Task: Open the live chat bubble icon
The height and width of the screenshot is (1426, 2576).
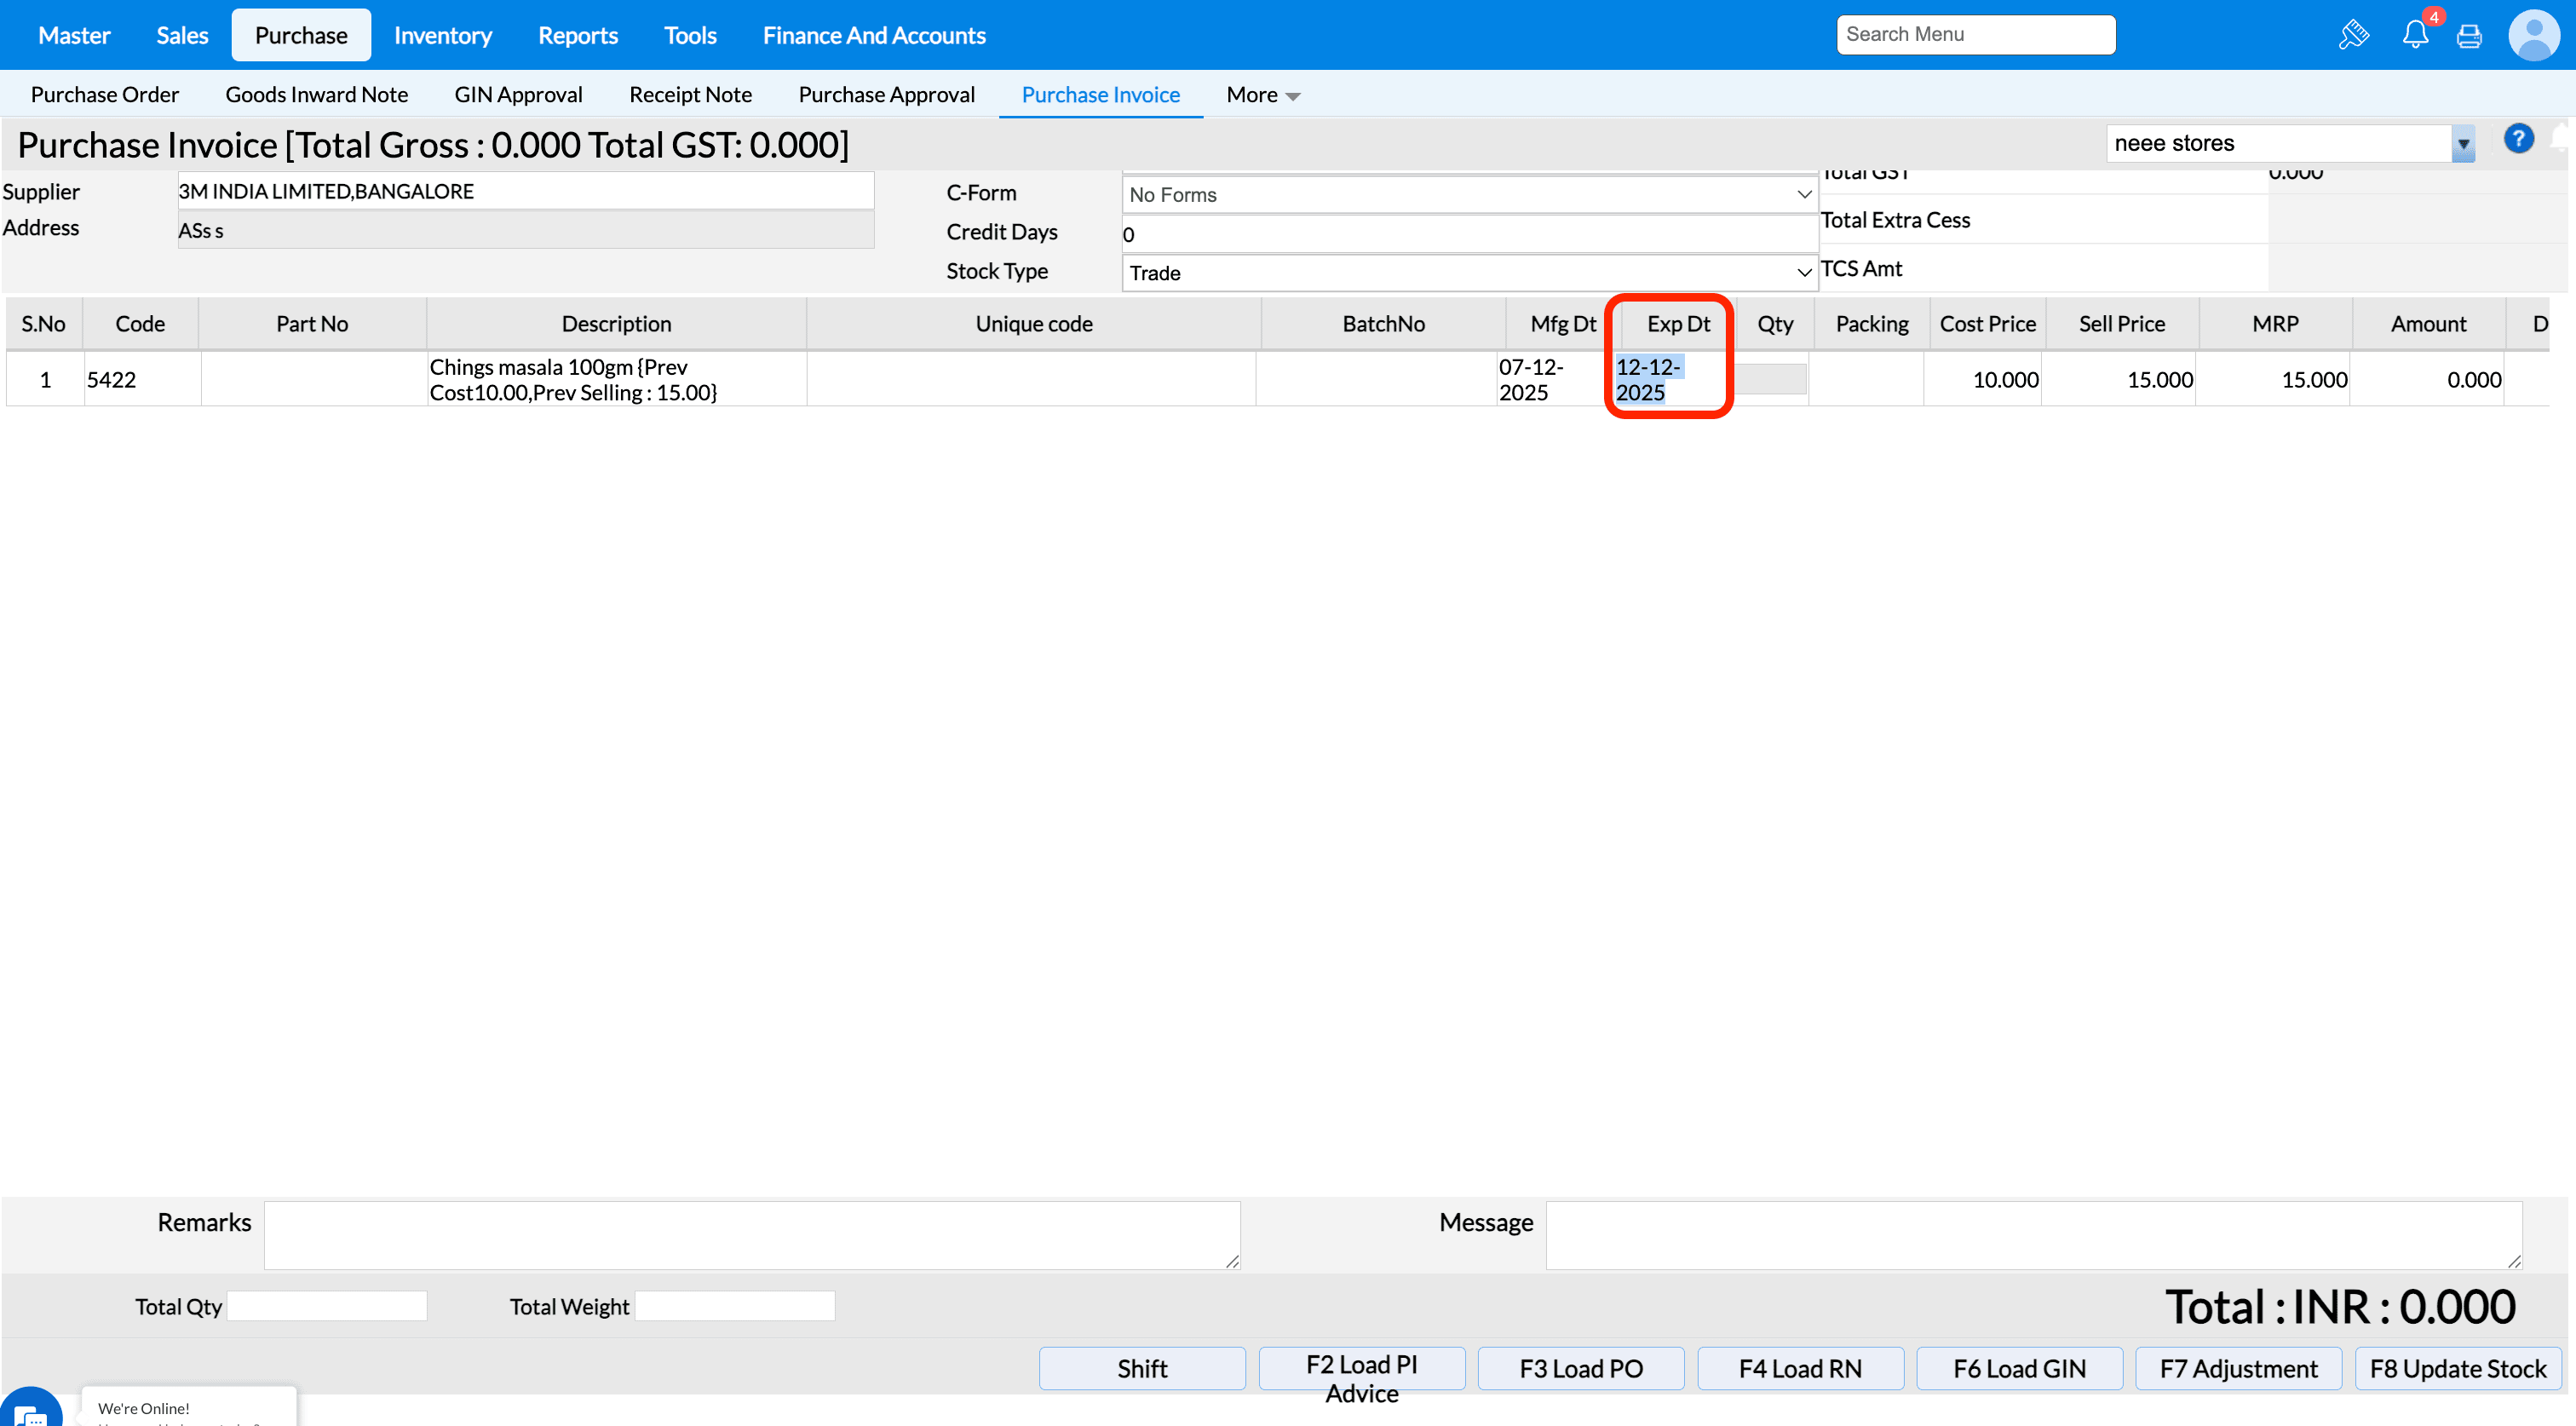Action: [x=30, y=1412]
